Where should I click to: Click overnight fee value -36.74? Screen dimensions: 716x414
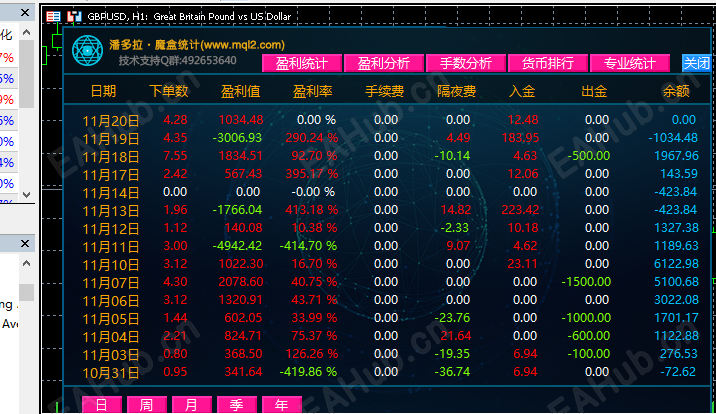point(452,372)
